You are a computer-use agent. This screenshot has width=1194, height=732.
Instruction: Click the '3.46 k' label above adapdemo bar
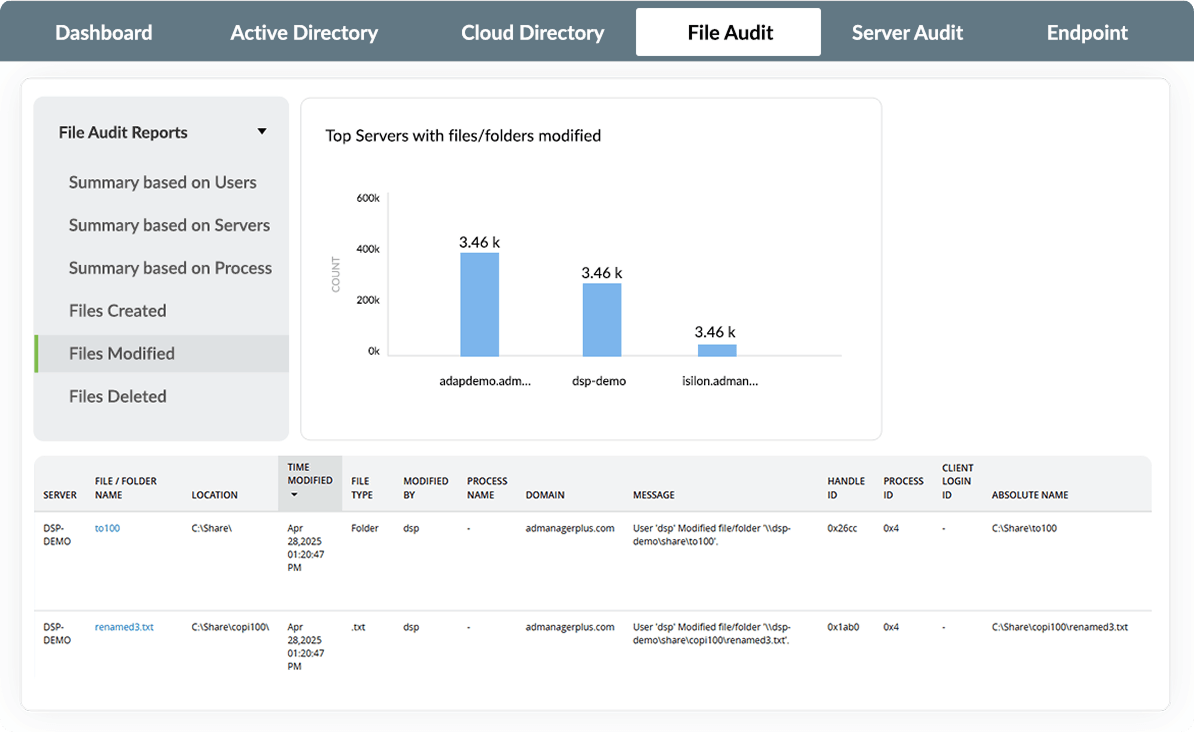(x=479, y=242)
